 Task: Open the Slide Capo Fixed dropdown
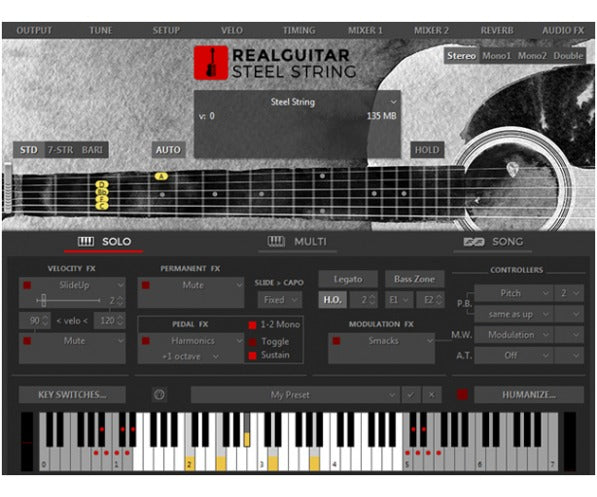(x=280, y=300)
